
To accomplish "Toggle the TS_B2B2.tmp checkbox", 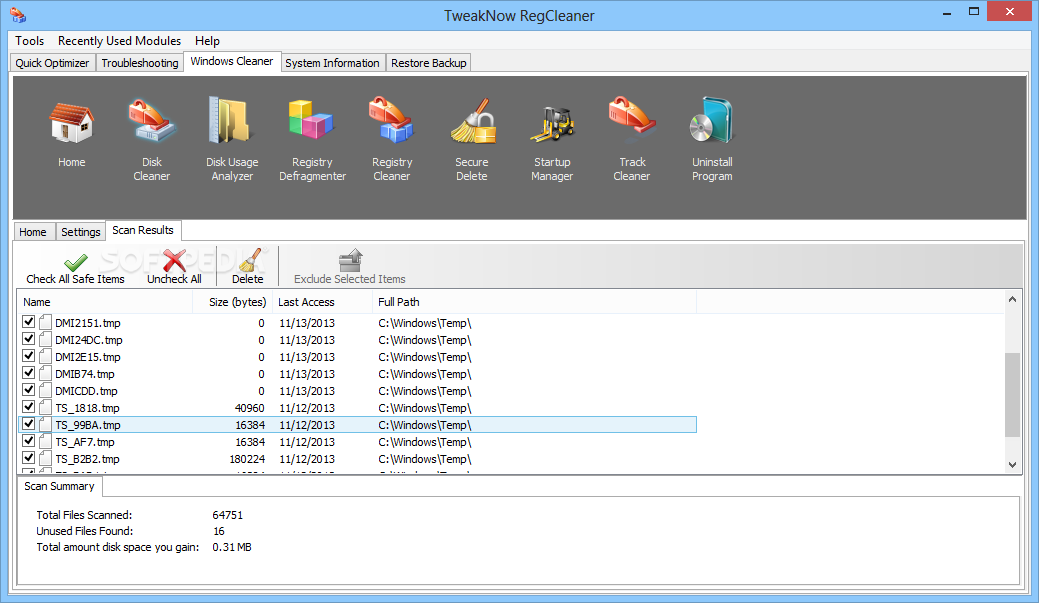I will click(28, 458).
